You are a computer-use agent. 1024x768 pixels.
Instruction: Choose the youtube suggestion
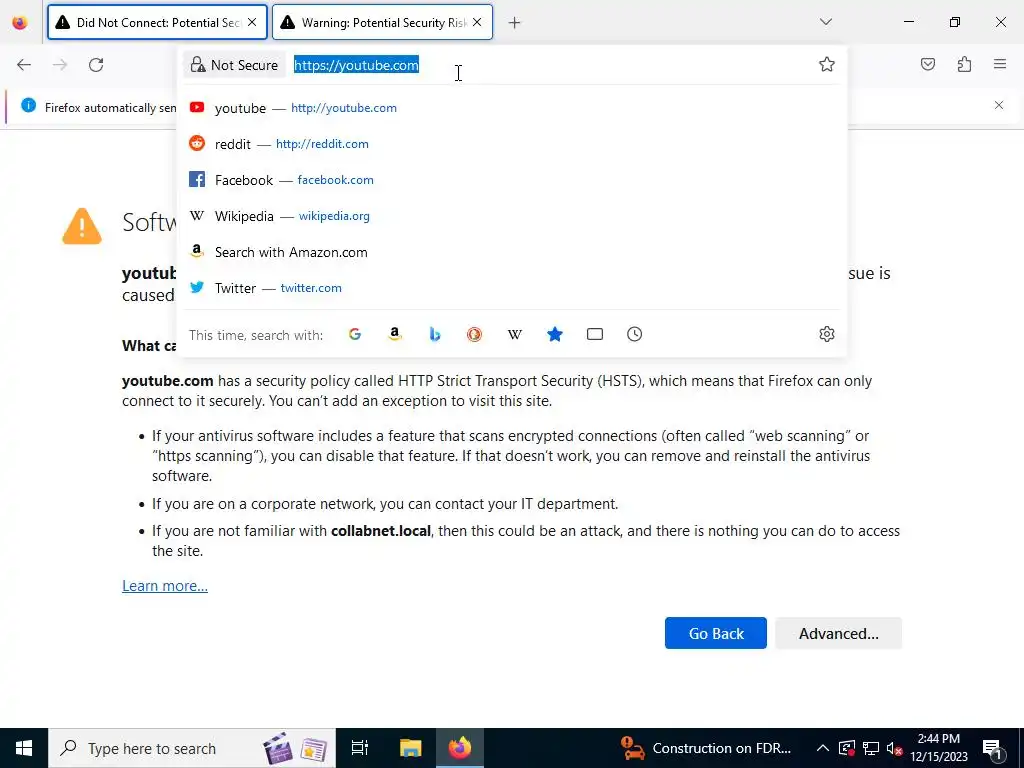(x=512, y=108)
